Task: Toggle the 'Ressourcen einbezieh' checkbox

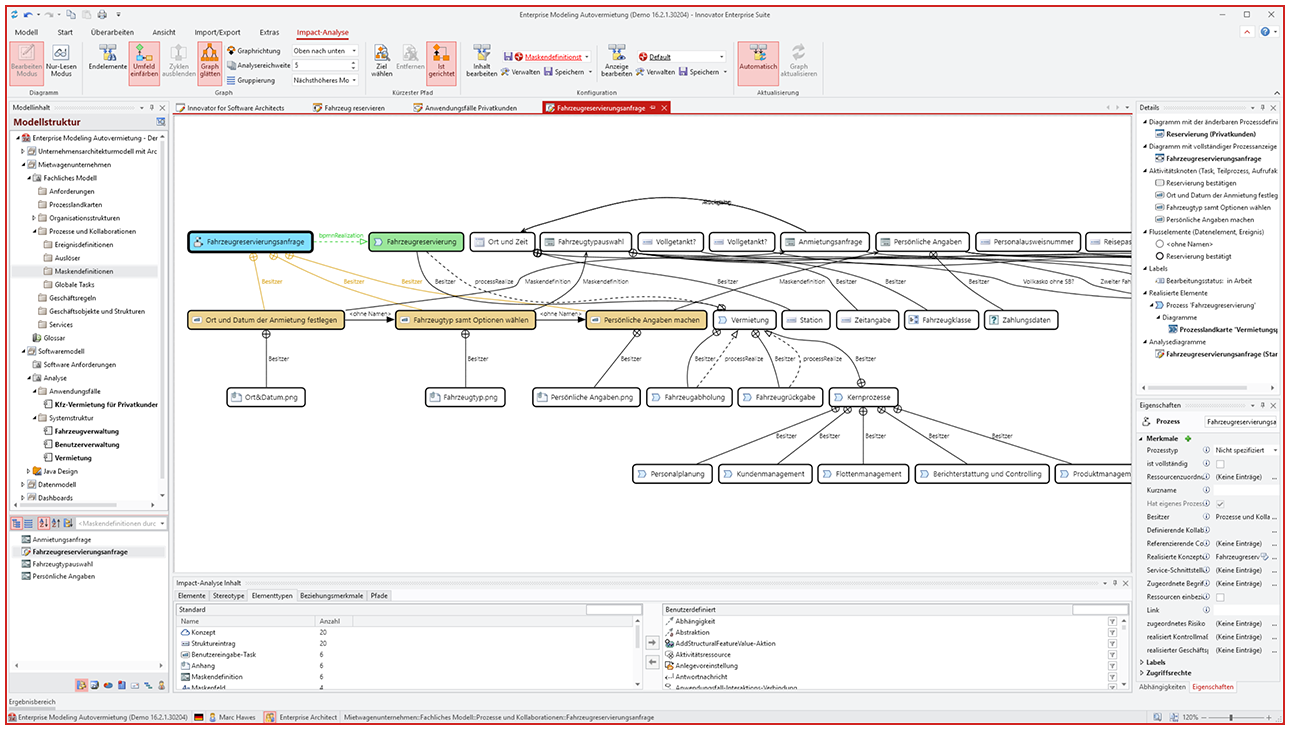Action: pyautogui.click(x=1220, y=598)
